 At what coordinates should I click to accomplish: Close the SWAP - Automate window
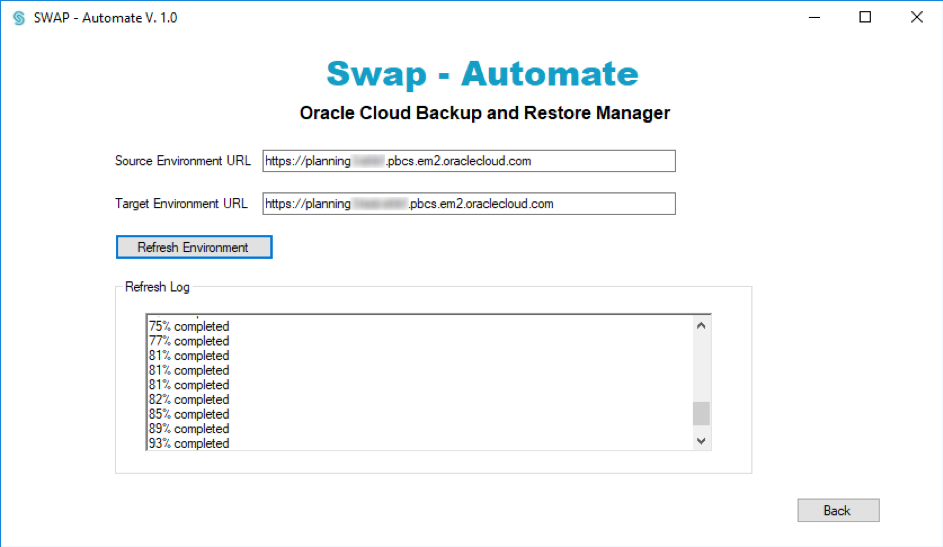click(917, 17)
